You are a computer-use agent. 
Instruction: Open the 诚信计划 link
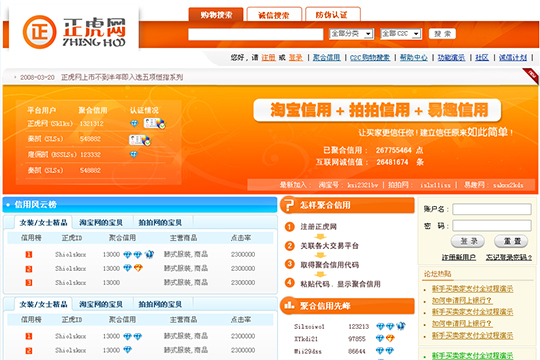[513, 58]
